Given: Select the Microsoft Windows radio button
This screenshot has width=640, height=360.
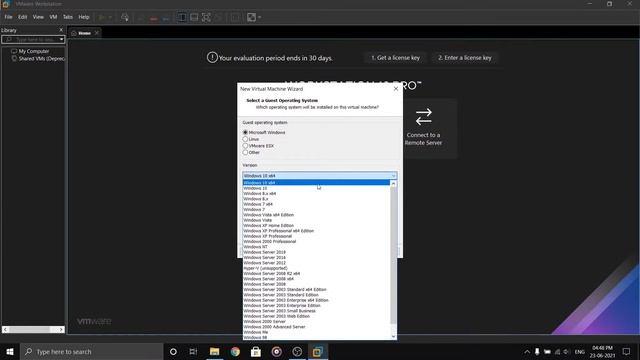Looking at the screenshot, I should click(x=245, y=132).
